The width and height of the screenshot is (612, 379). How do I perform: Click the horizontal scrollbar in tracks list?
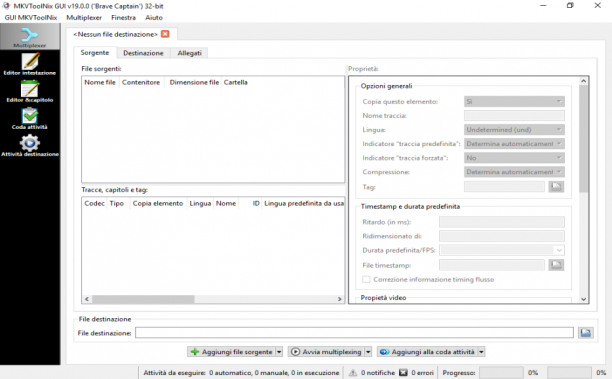point(143,299)
